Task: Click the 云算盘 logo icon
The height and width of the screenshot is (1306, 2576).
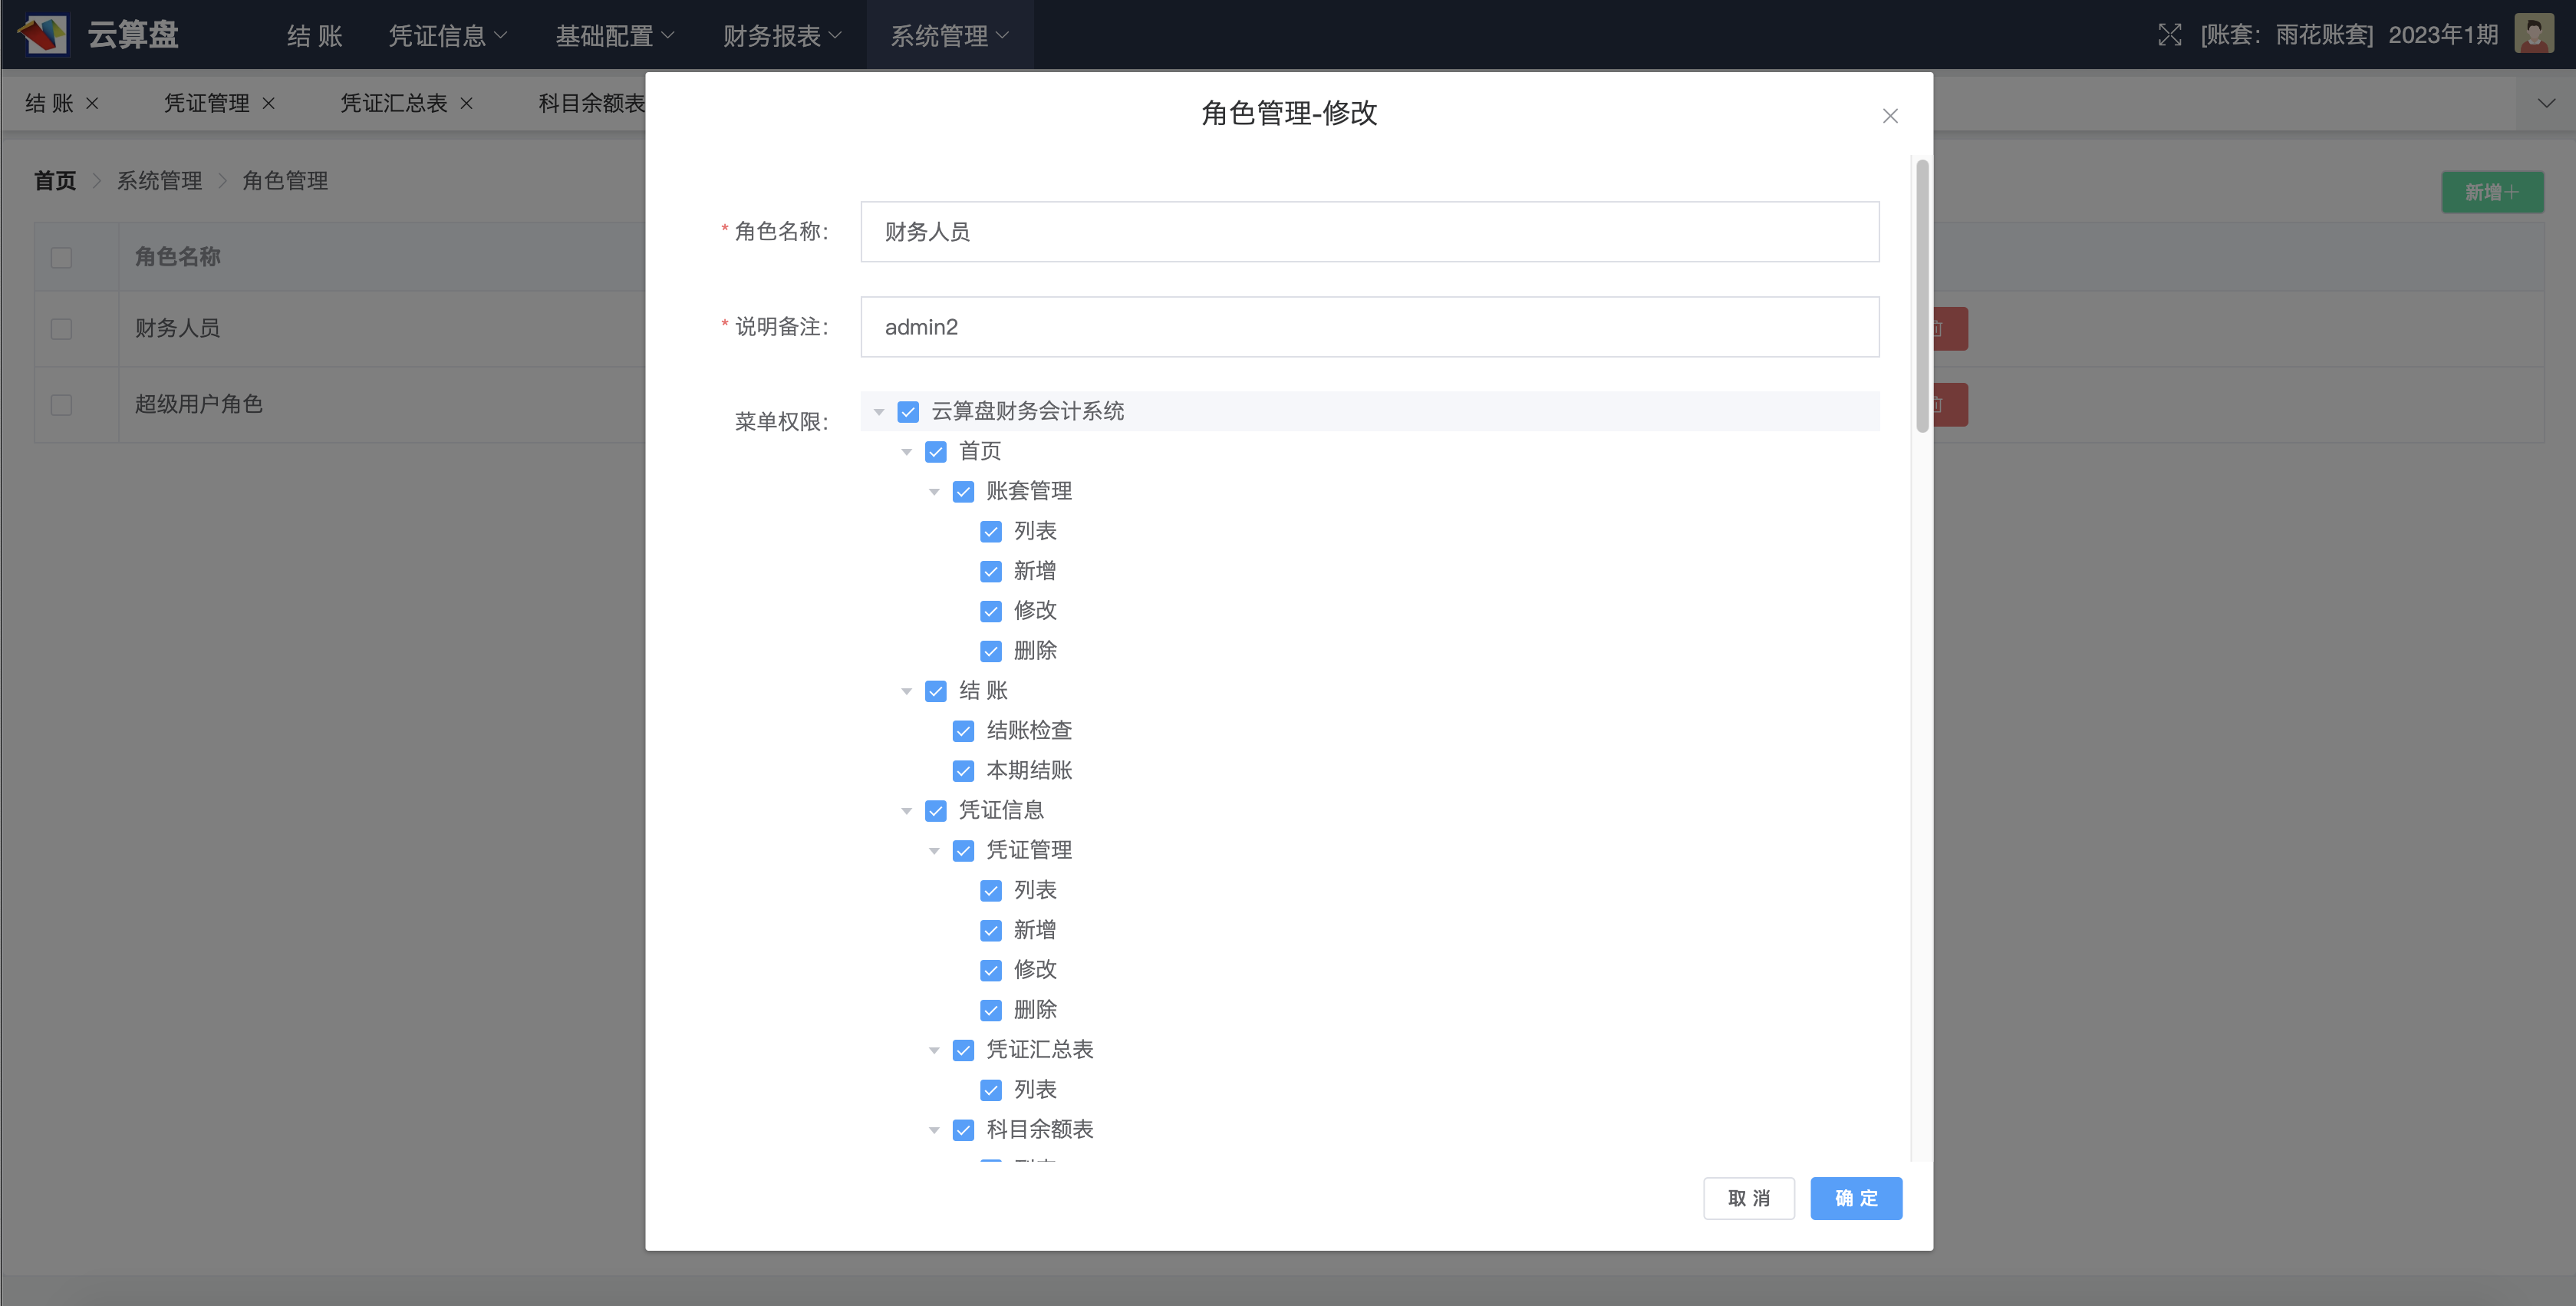Action: (x=42, y=35)
